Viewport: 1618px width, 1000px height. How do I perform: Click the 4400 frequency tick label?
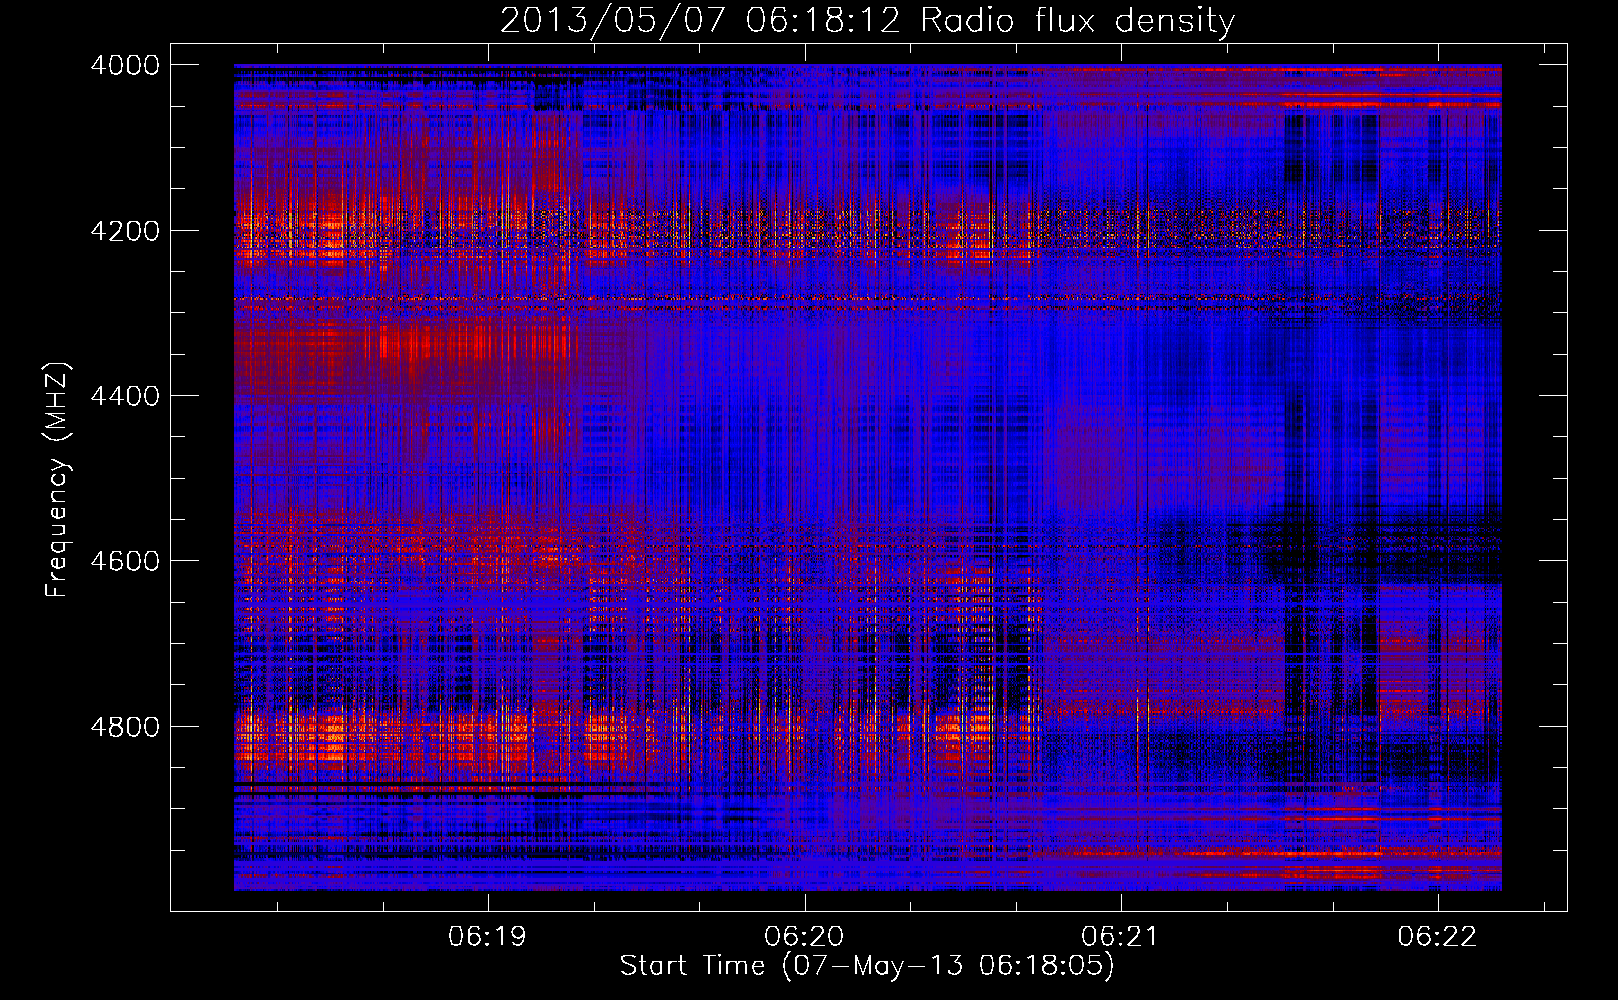(x=125, y=396)
